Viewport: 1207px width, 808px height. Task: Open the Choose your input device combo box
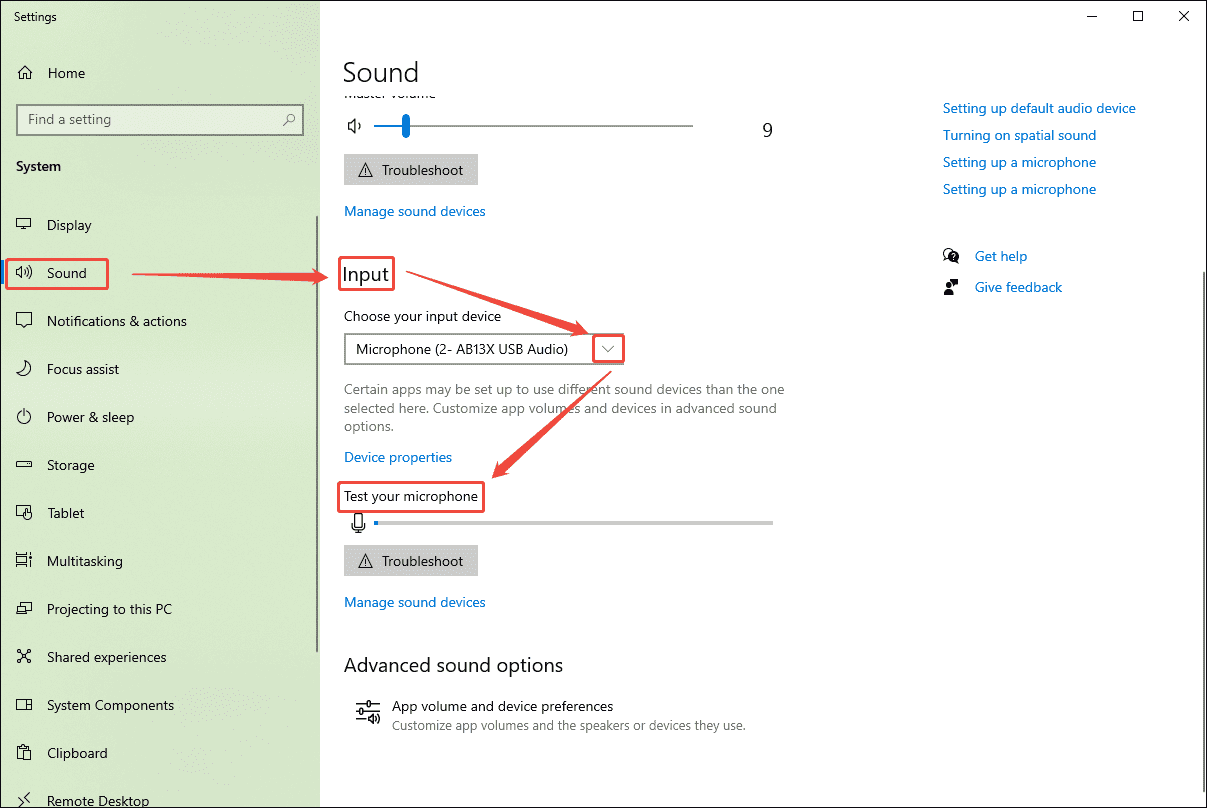[x=480, y=349]
